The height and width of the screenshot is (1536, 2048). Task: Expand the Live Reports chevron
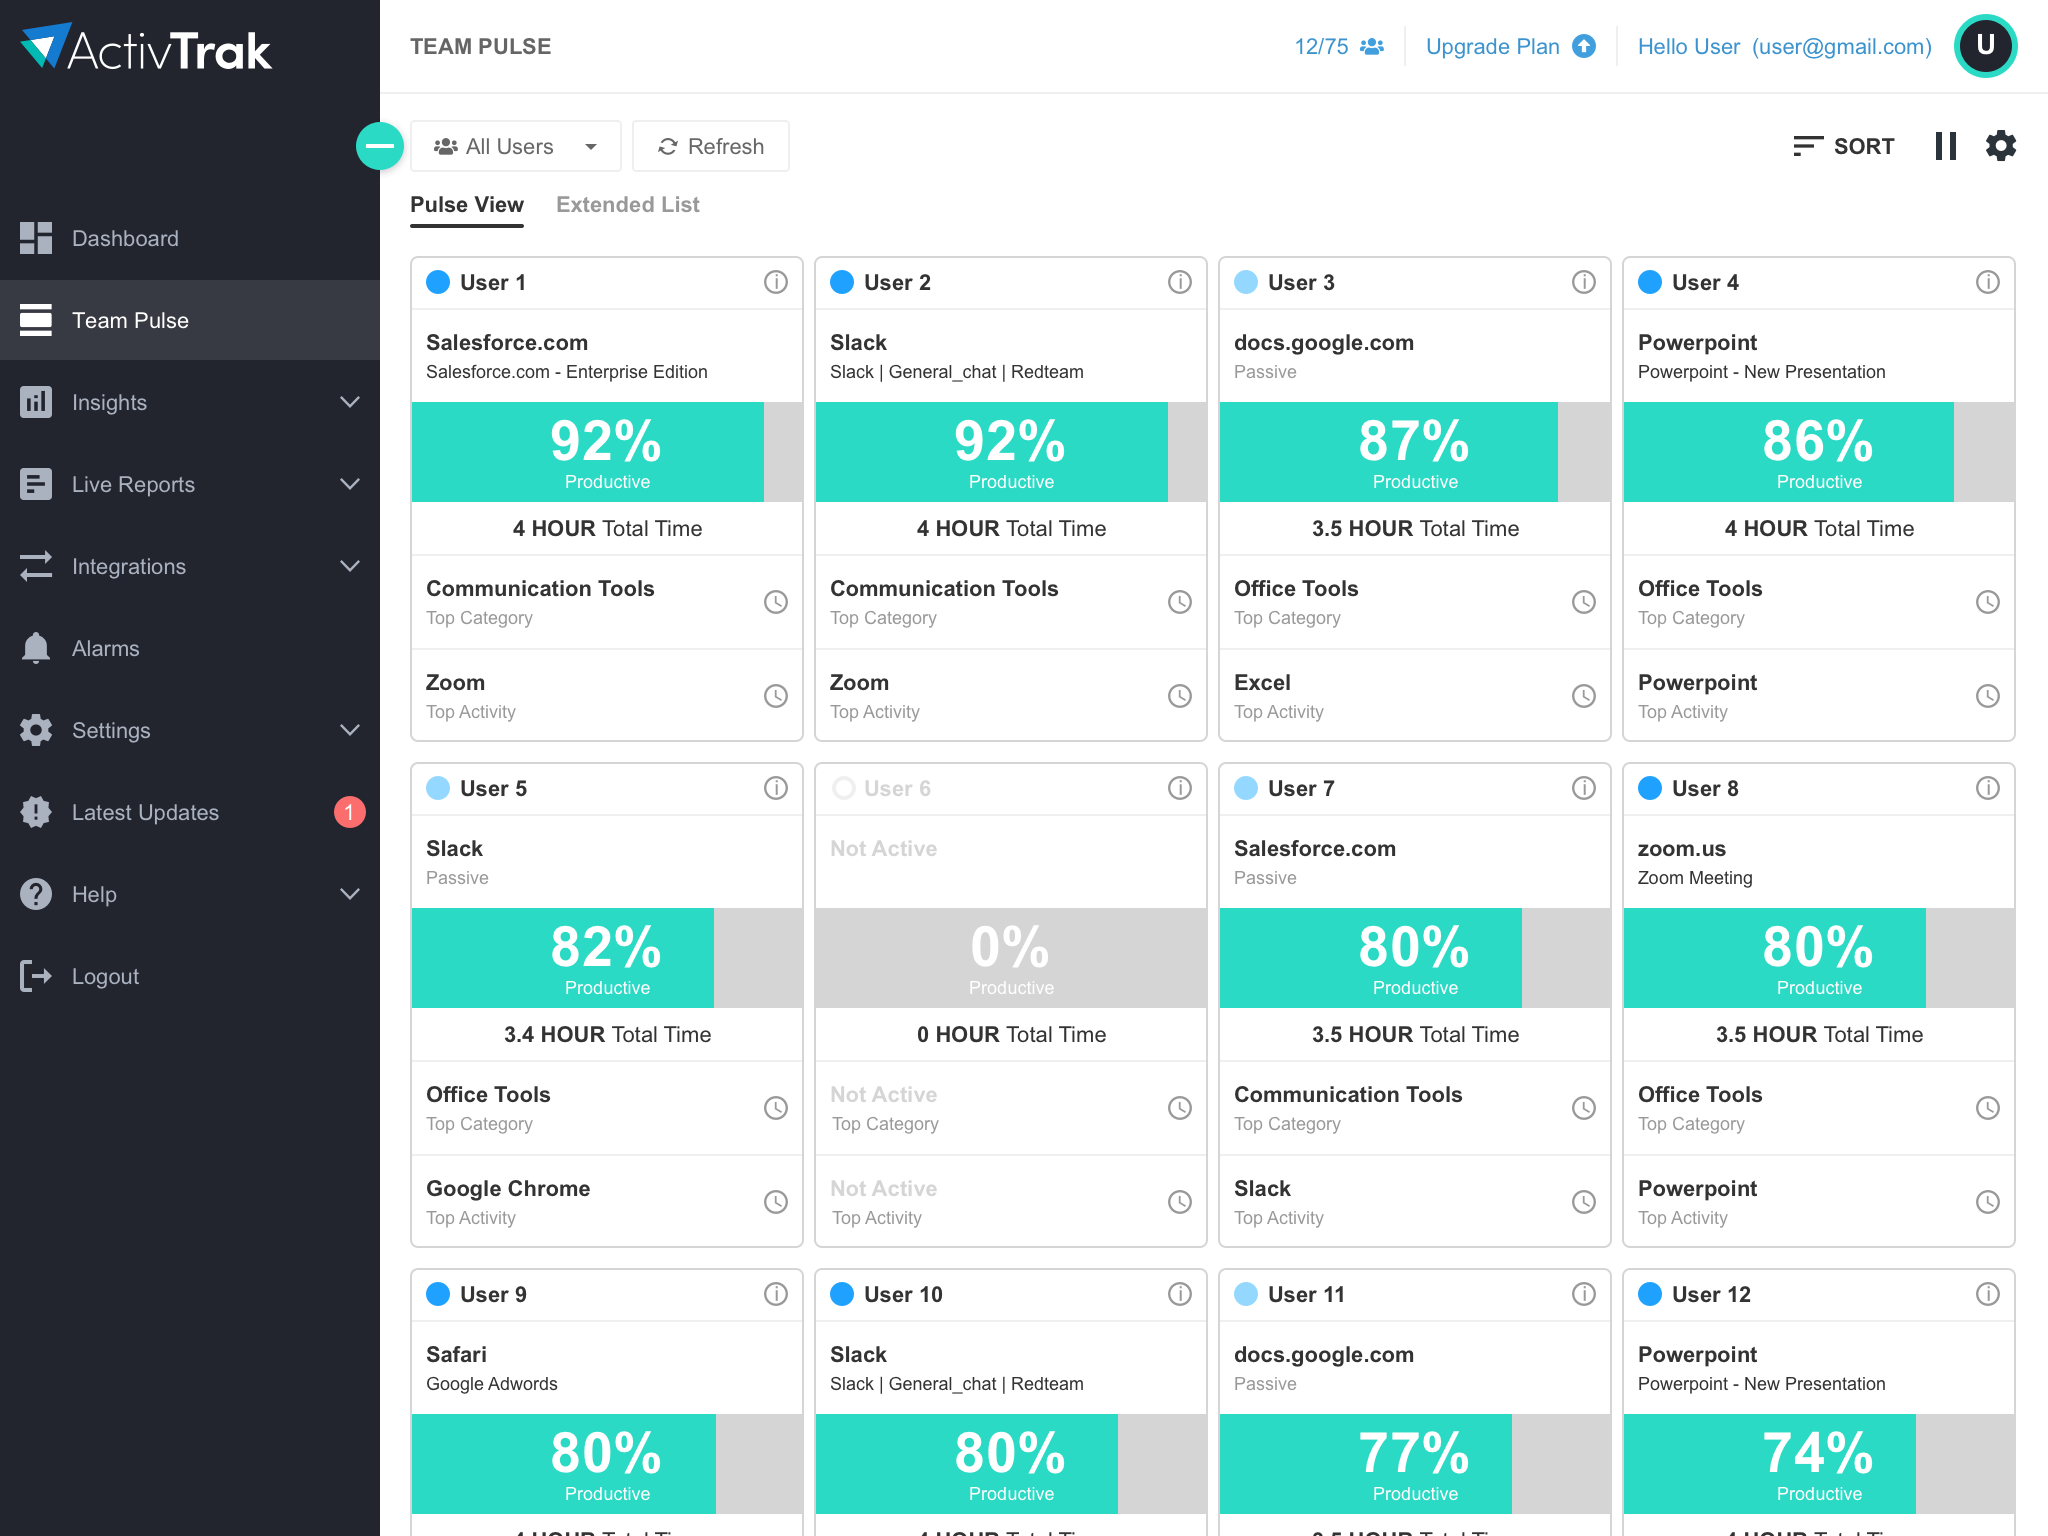350,484
